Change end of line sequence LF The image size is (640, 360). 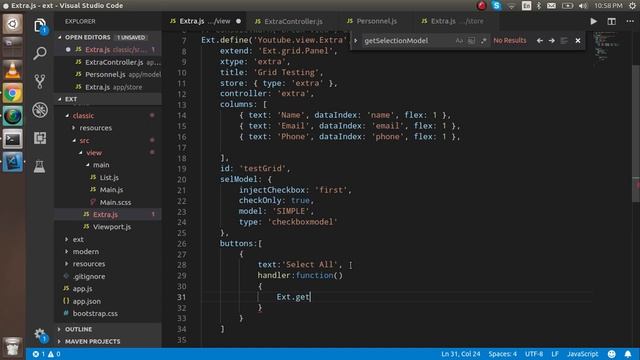pyautogui.click(x=555, y=354)
